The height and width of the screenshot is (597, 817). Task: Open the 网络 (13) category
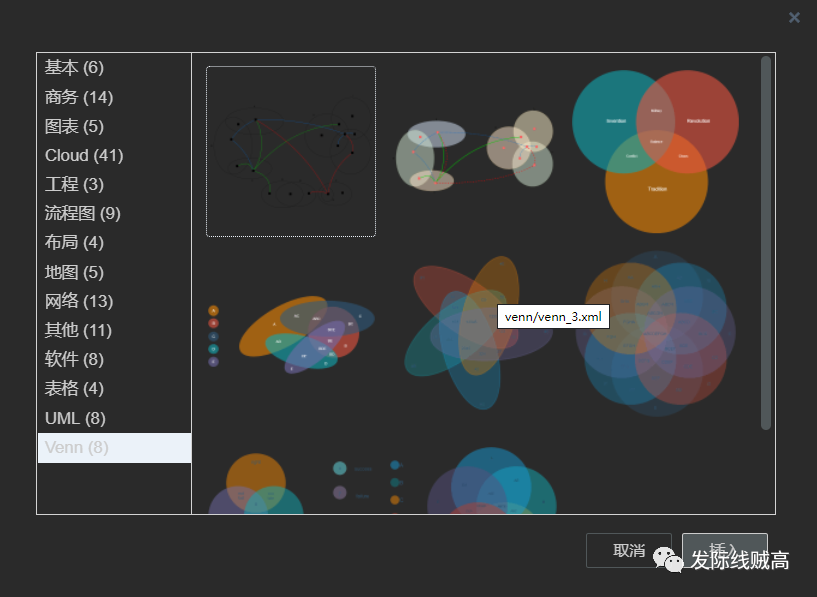(114, 301)
